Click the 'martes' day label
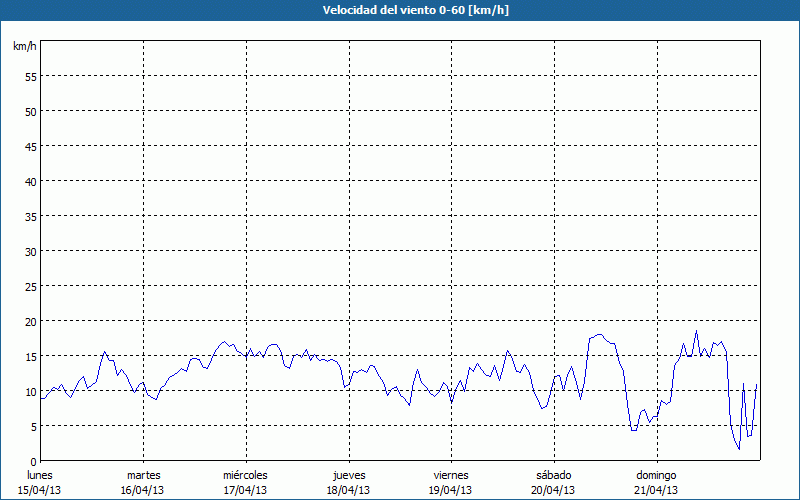The width and height of the screenshot is (800, 500). click(x=143, y=475)
